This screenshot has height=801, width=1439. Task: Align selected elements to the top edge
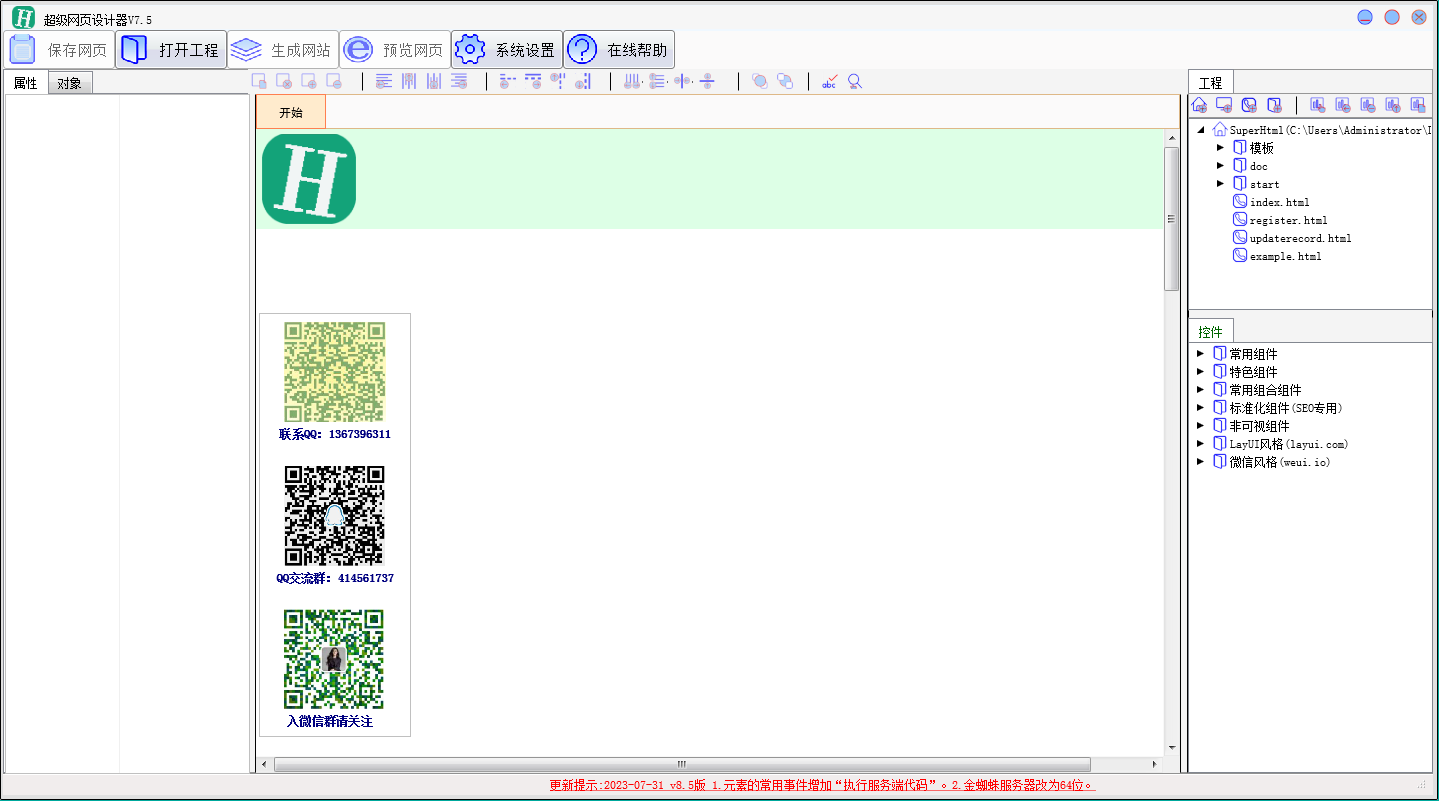[x=409, y=82]
